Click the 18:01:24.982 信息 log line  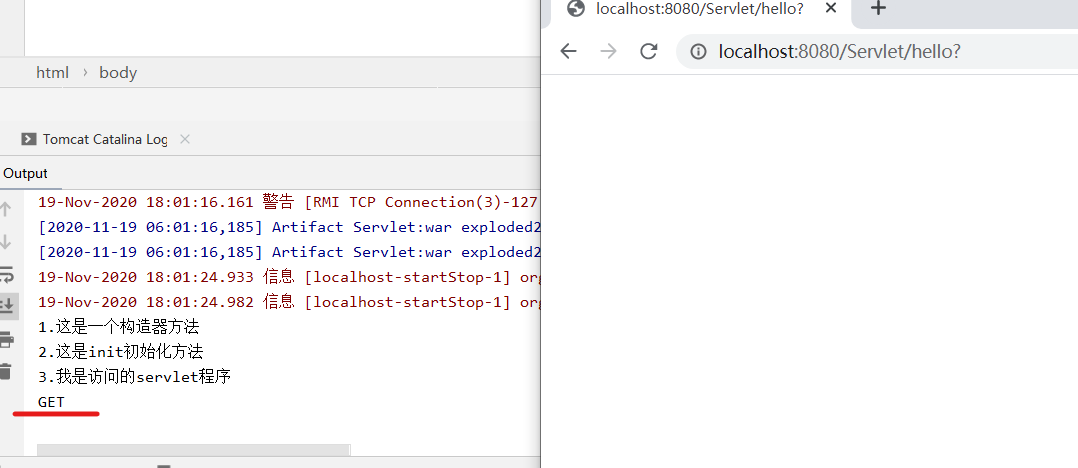point(289,302)
